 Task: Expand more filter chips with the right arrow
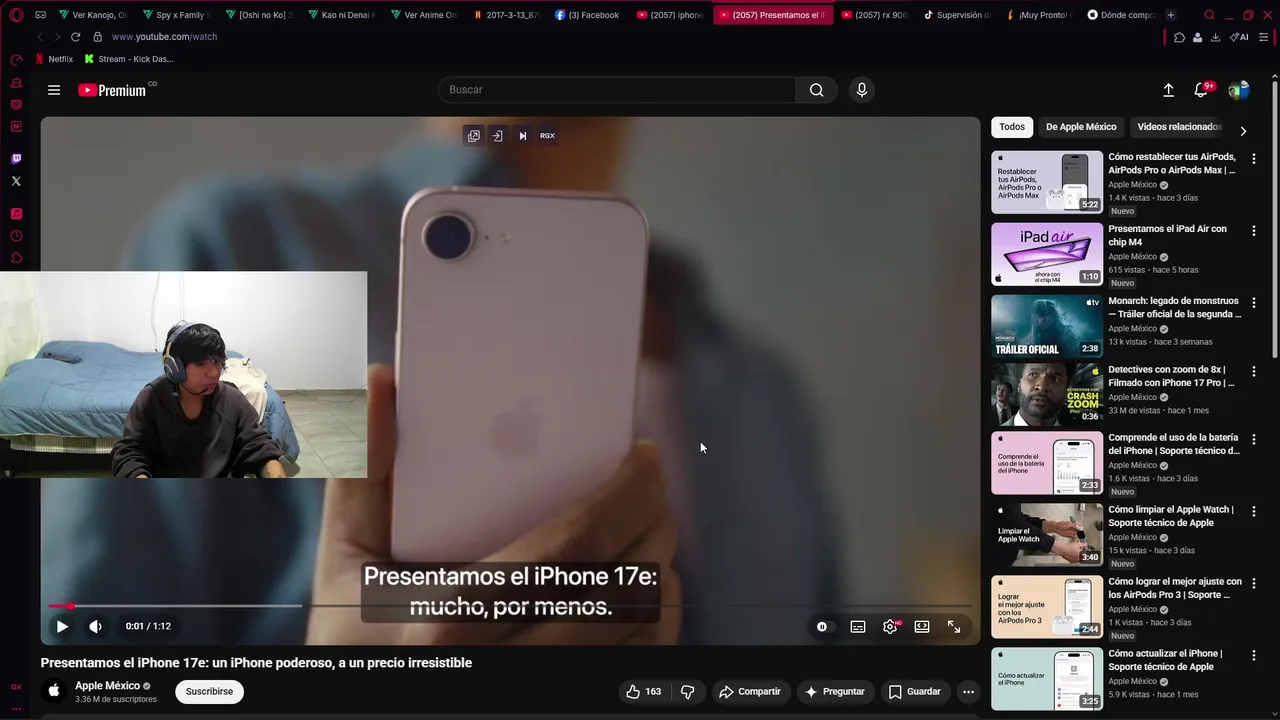pyautogui.click(x=1243, y=131)
